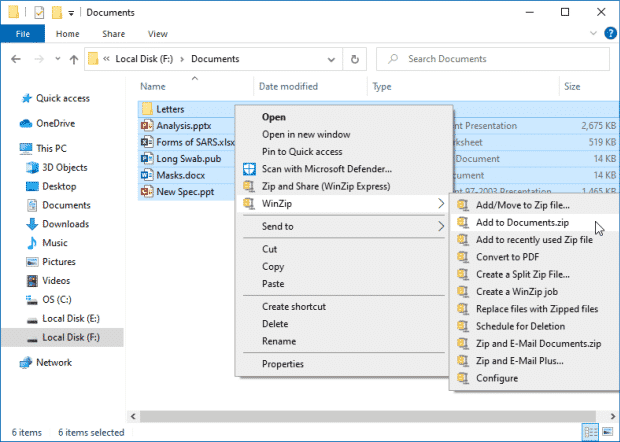Click the Back navigation arrow
The image size is (620, 442).
[x=16, y=59]
